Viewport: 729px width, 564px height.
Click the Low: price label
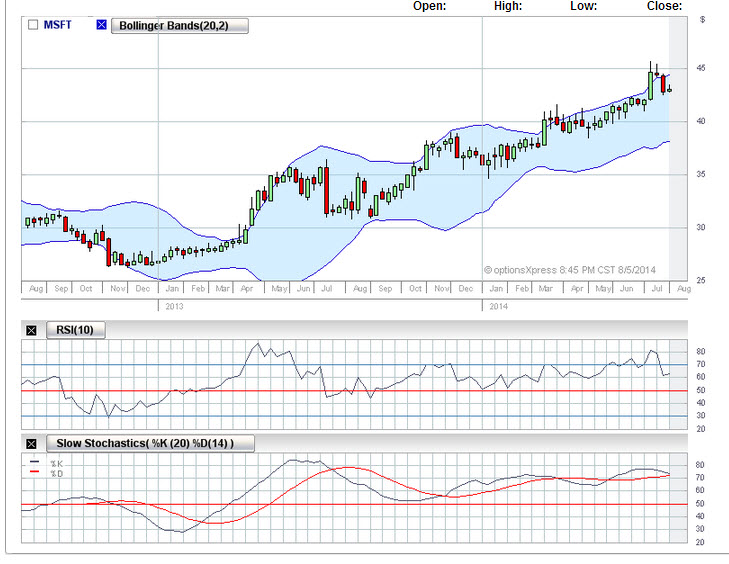583,6
